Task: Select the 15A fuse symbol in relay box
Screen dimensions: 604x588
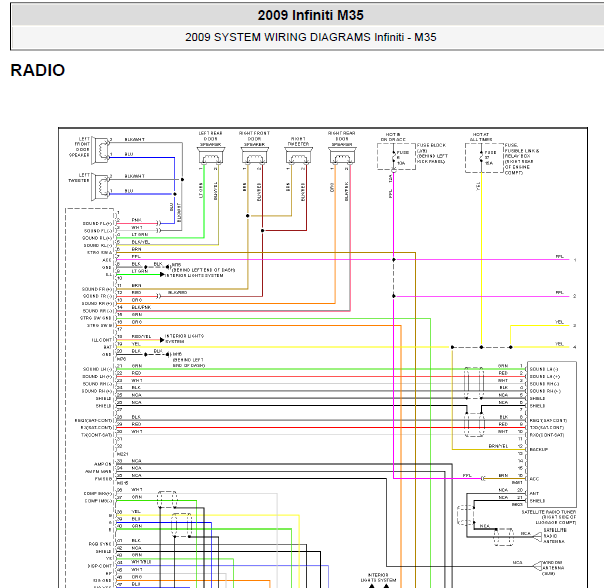Action: tap(481, 157)
